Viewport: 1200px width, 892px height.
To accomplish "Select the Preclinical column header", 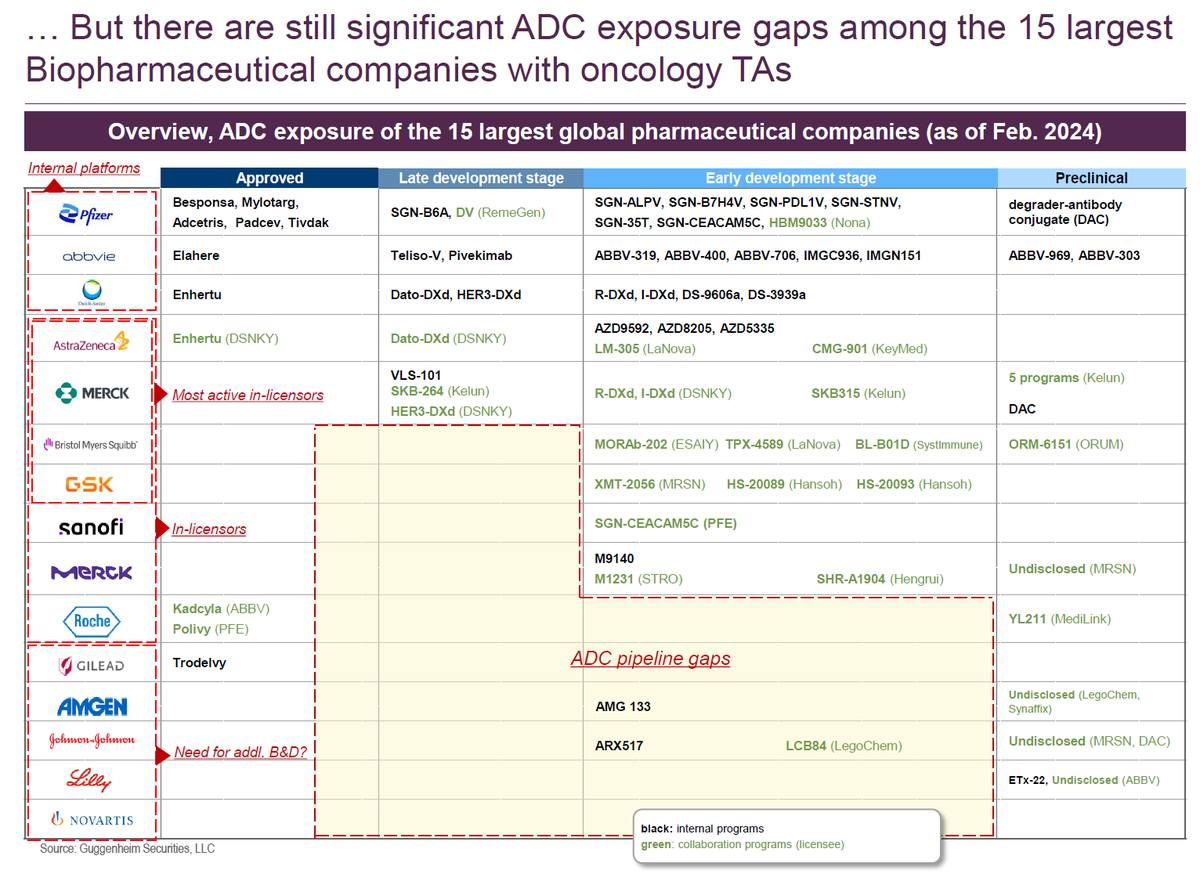I will pos(1091,177).
